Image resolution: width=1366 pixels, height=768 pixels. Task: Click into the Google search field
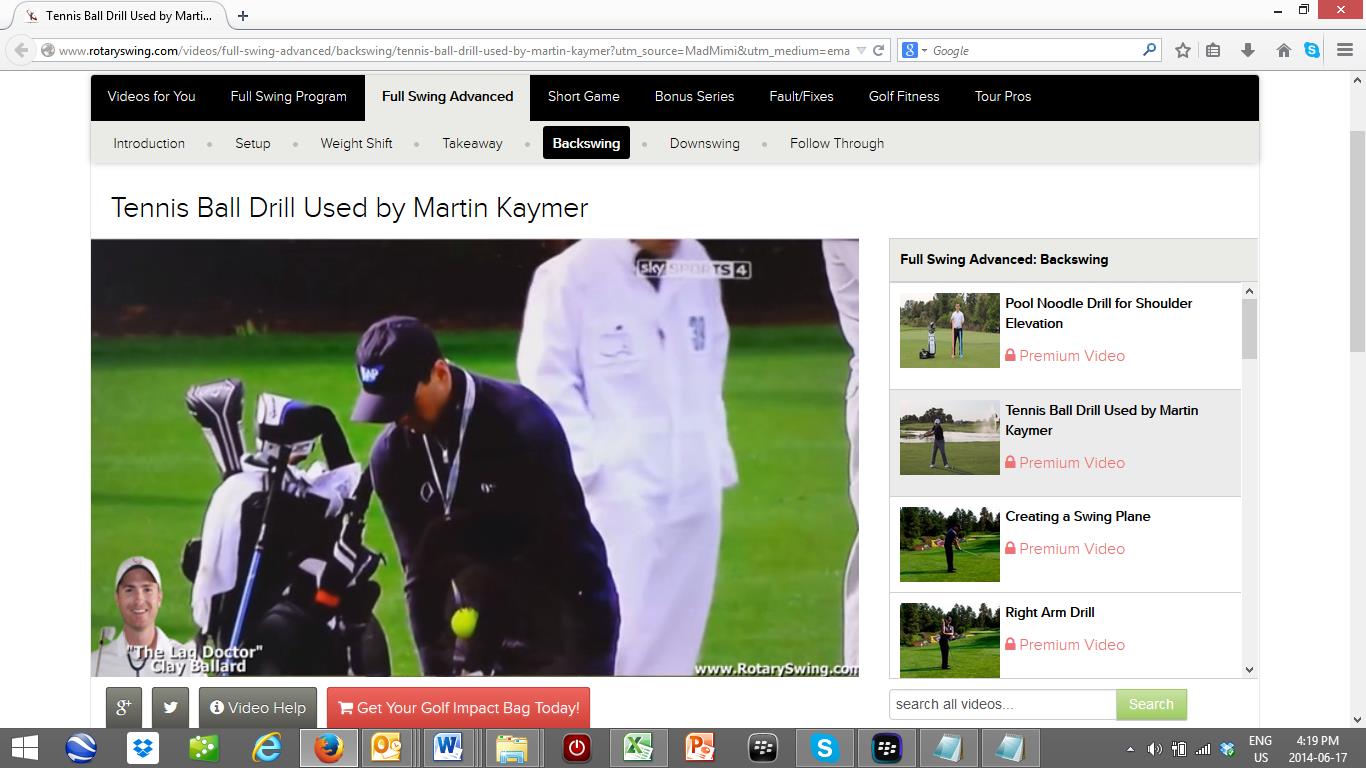1035,50
